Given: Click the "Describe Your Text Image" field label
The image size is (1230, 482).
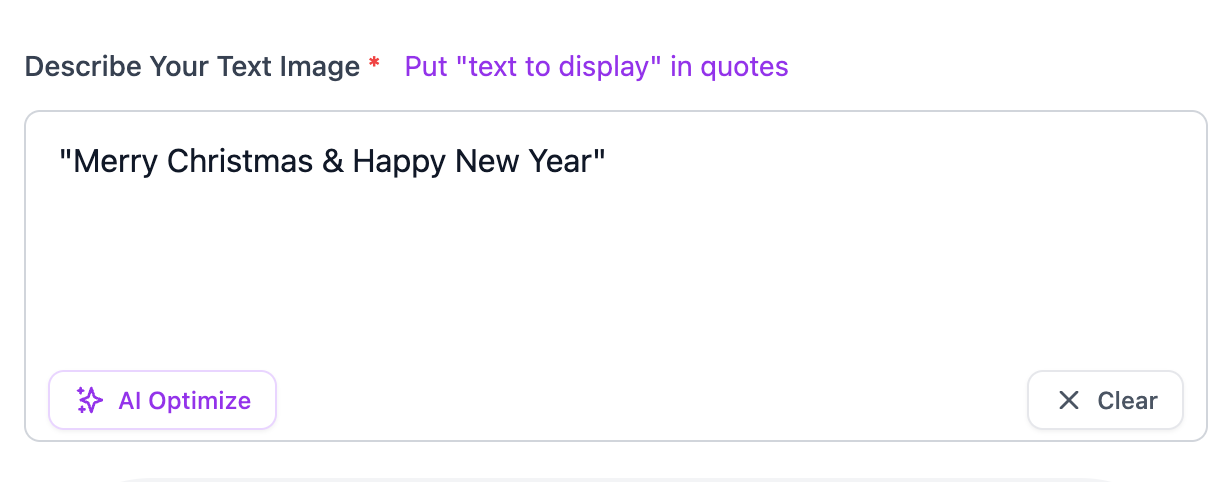Looking at the screenshot, I should coord(192,67).
